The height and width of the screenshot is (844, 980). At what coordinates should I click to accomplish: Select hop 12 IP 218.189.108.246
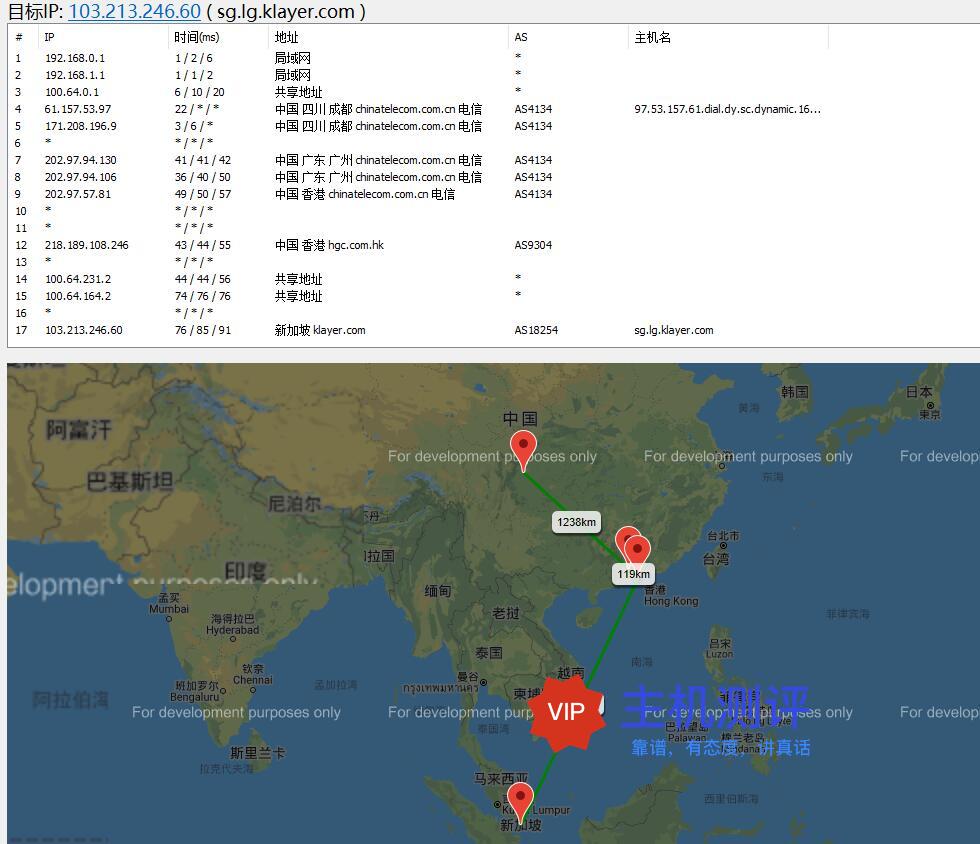point(87,245)
